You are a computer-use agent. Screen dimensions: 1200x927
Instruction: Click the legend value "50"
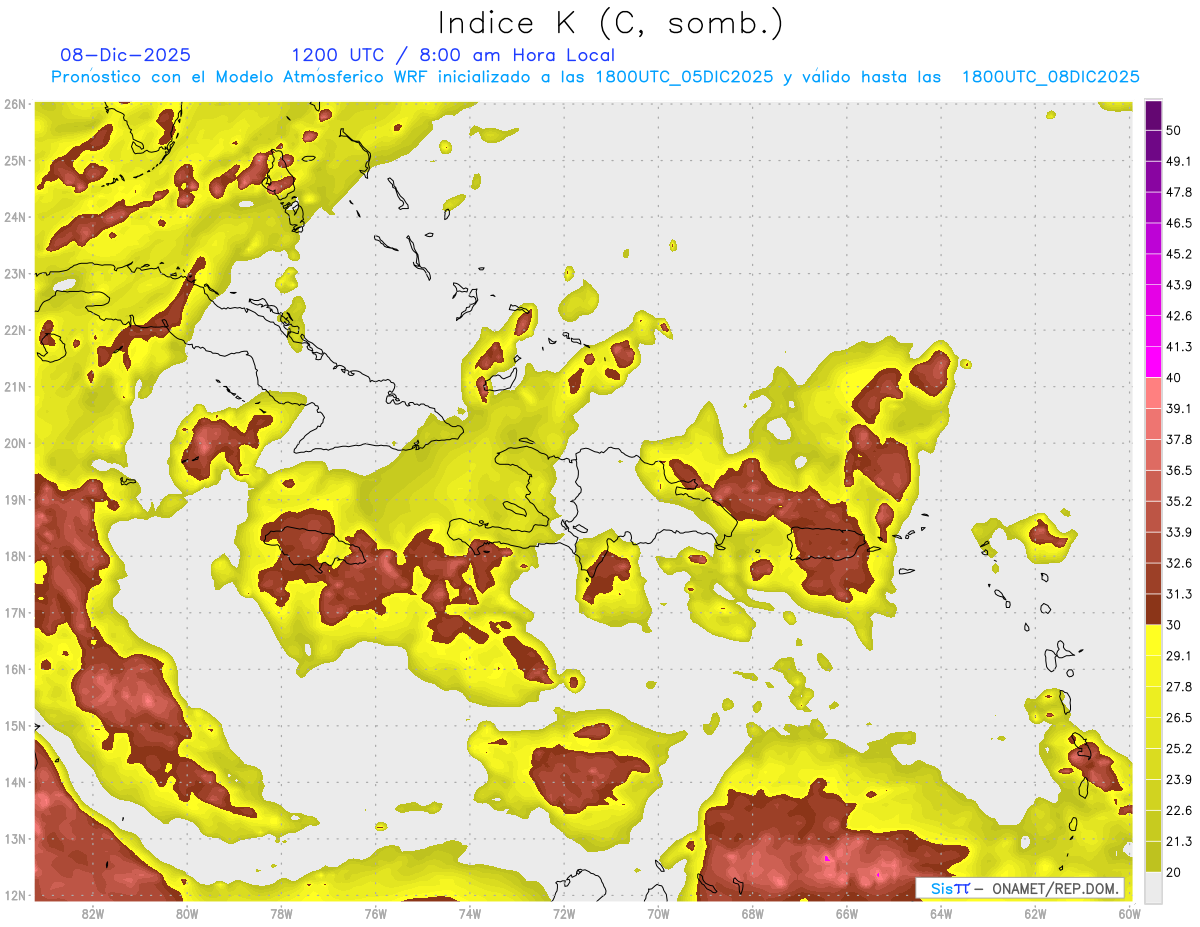(x=1174, y=130)
